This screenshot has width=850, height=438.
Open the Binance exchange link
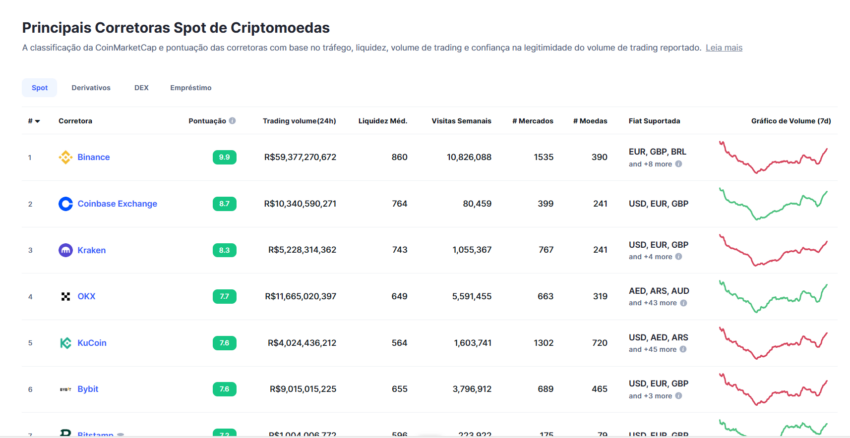(93, 157)
